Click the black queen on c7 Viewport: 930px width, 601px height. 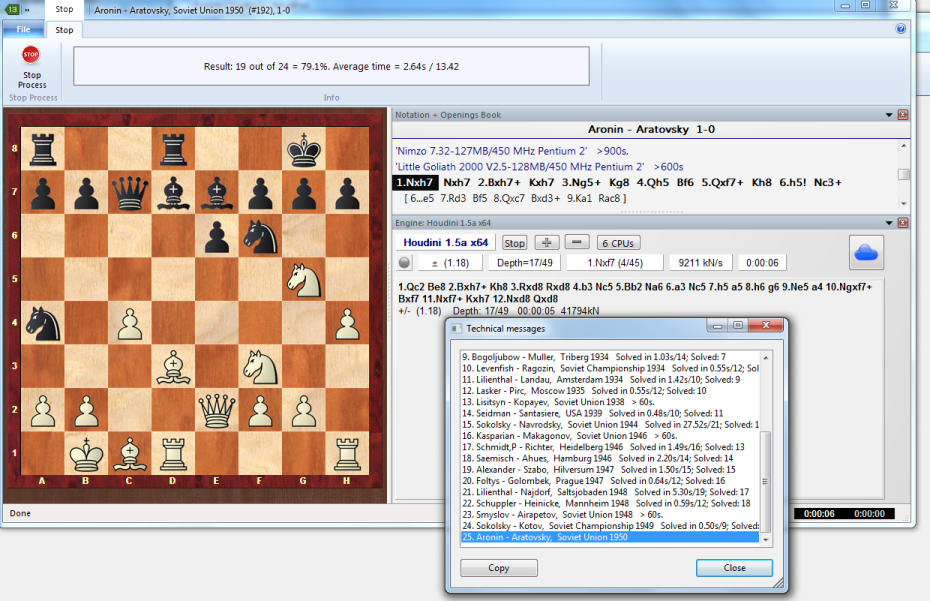coord(129,190)
